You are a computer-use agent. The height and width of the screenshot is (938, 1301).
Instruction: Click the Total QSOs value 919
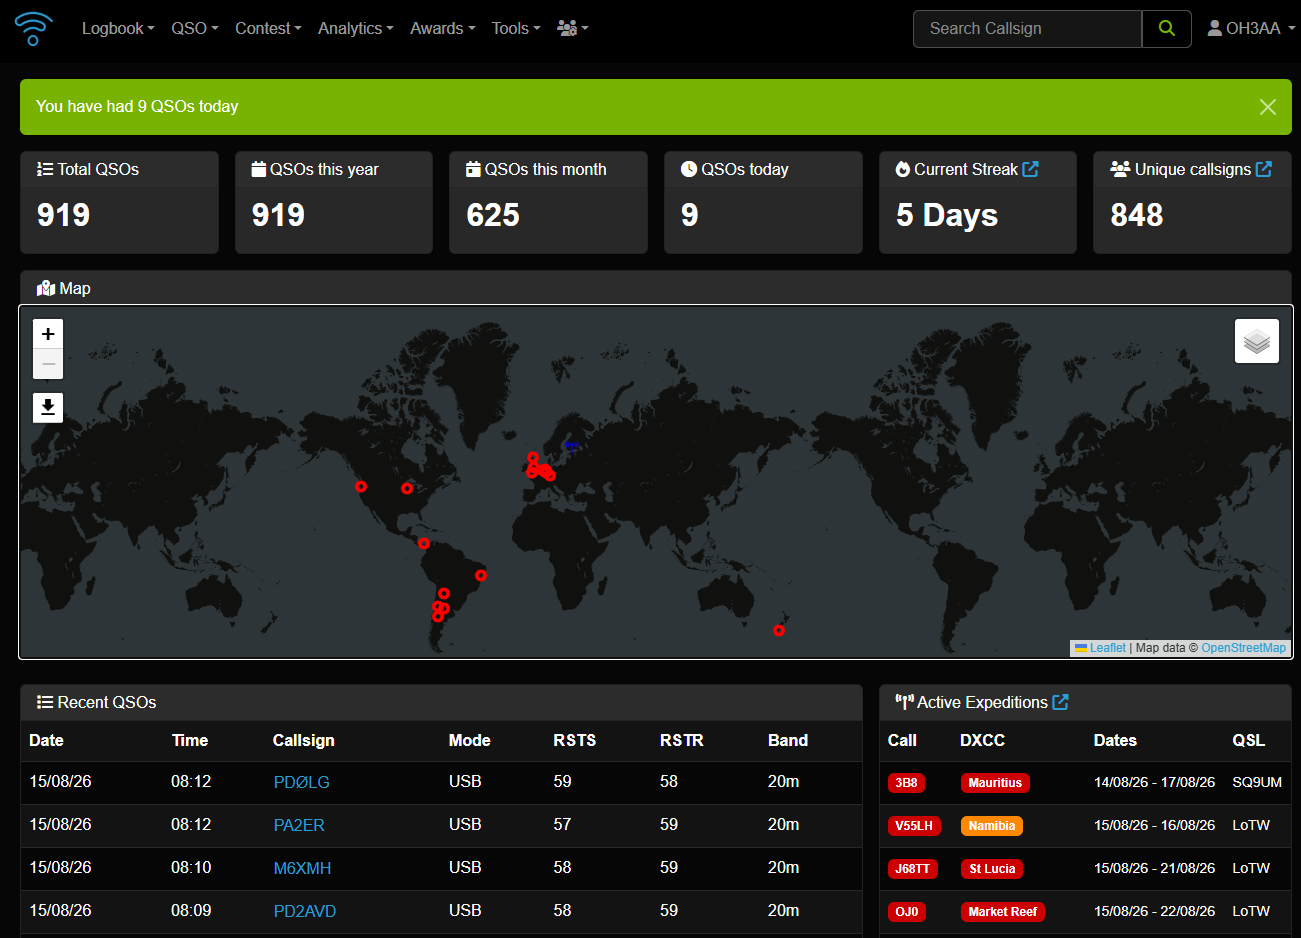coord(64,215)
